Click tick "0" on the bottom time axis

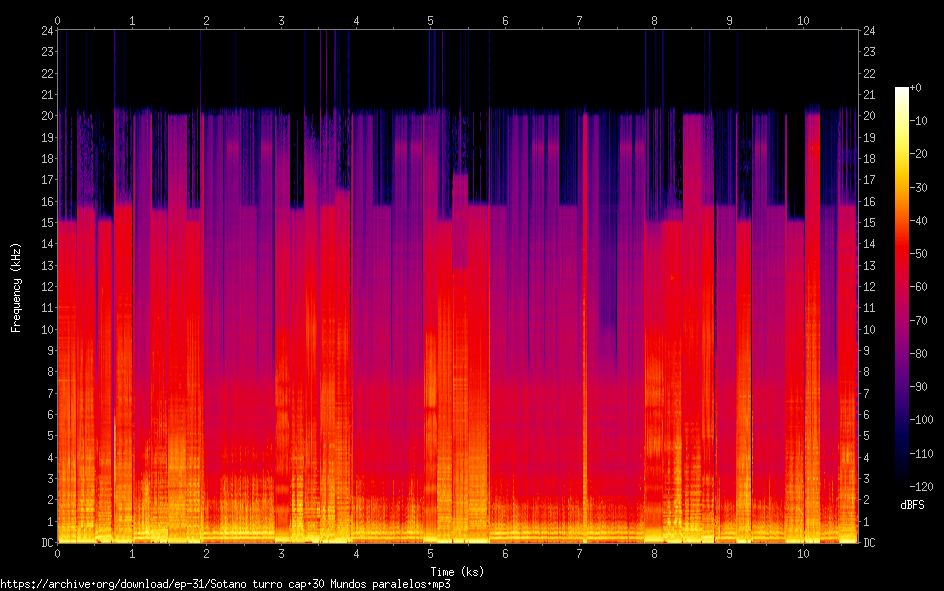(x=57, y=554)
